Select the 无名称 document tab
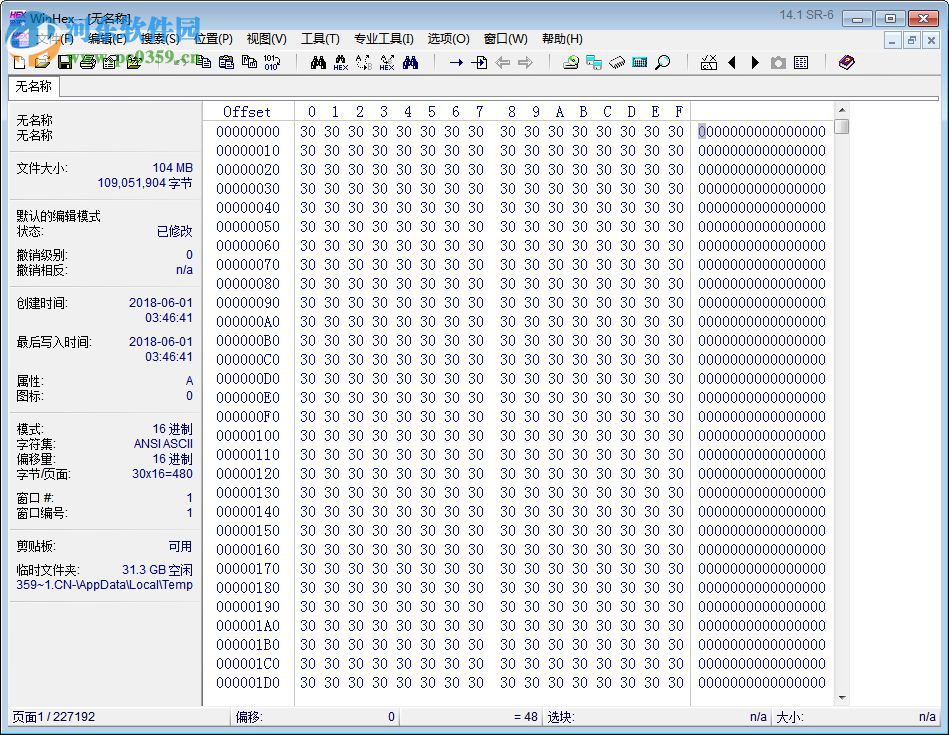The width and height of the screenshot is (949, 735). [34, 87]
